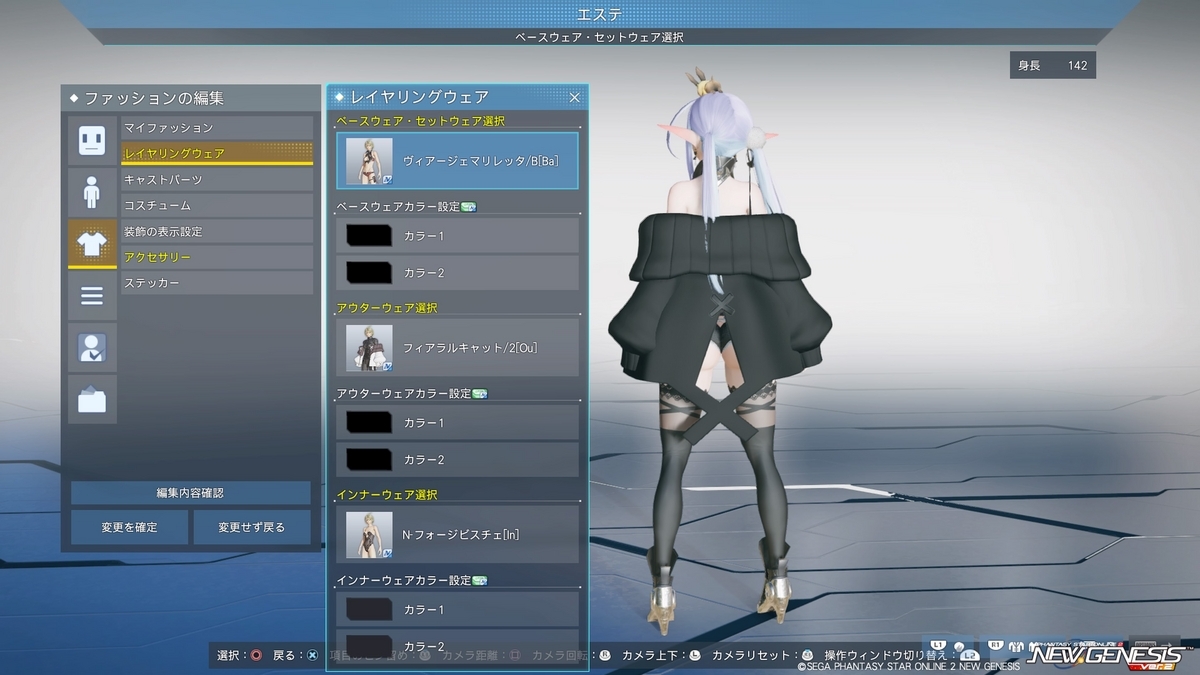Viewport: 1200px width, 675px height.
Task: Click ファッションの編集 panel title
Action: coord(154,98)
